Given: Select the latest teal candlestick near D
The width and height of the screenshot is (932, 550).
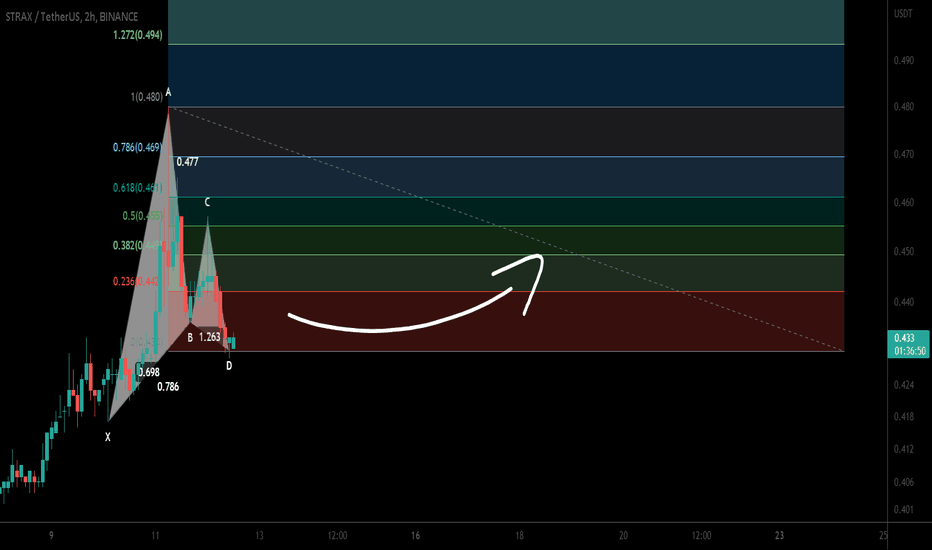Looking at the screenshot, I should [234, 342].
